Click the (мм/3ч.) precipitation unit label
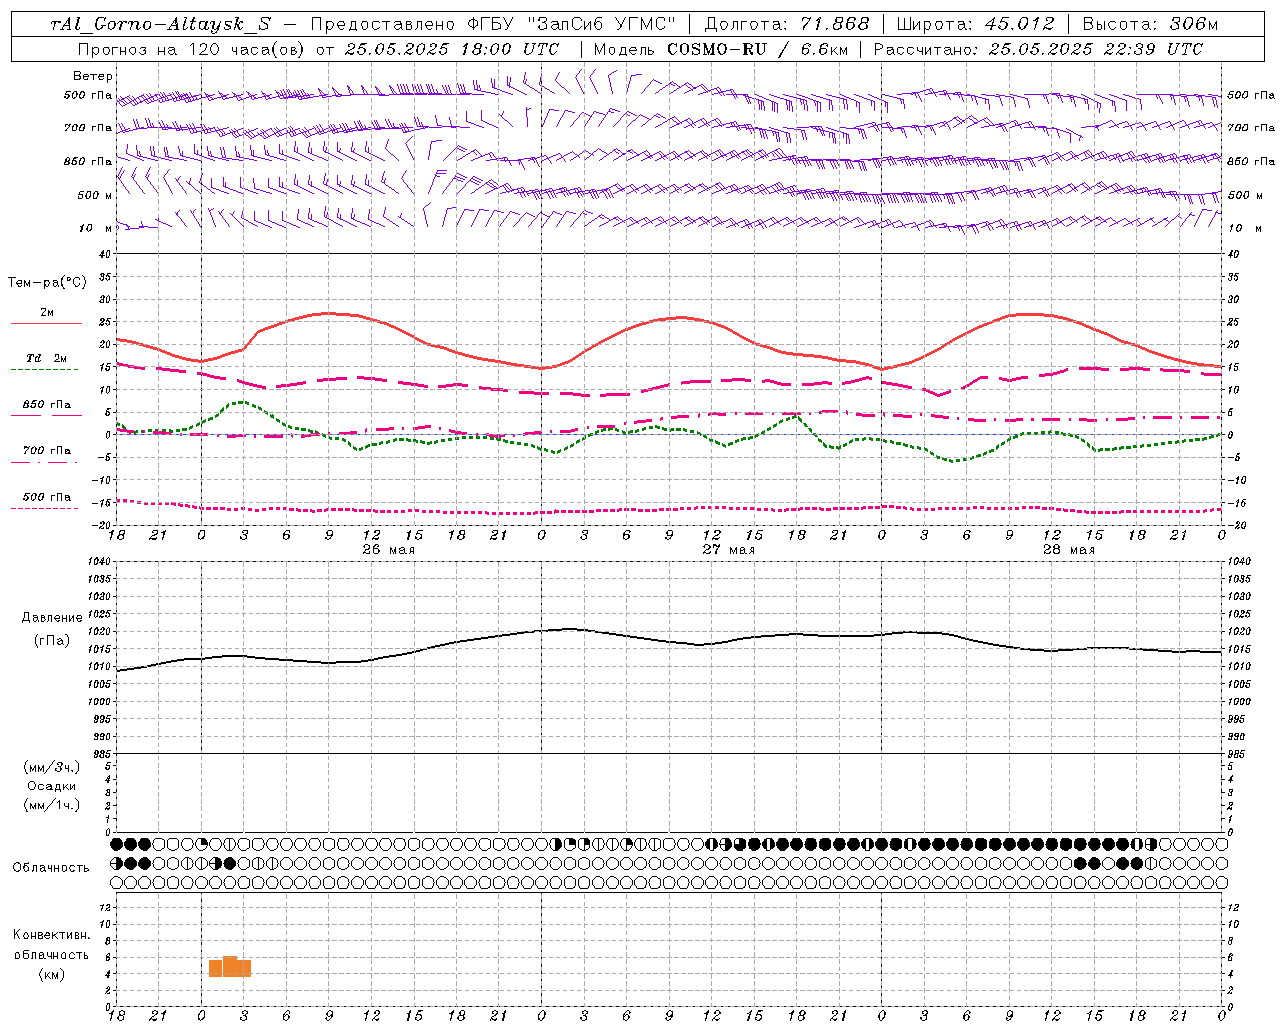The image size is (1280, 1024). [51, 767]
